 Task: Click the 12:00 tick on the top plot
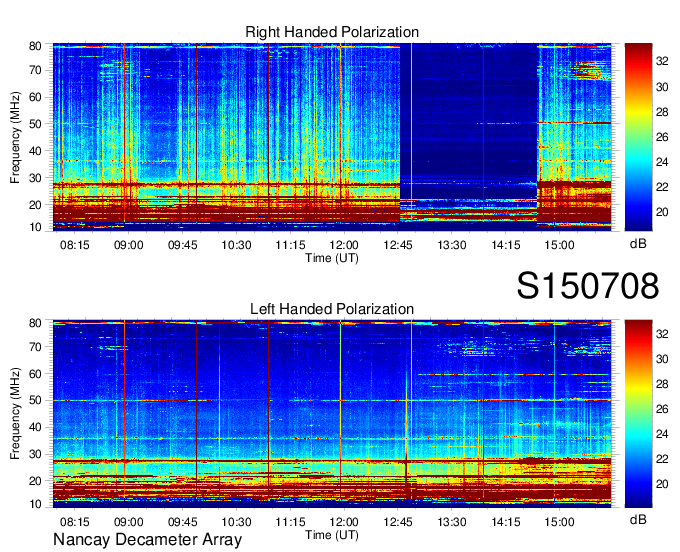pyautogui.click(x=344, y=245)
